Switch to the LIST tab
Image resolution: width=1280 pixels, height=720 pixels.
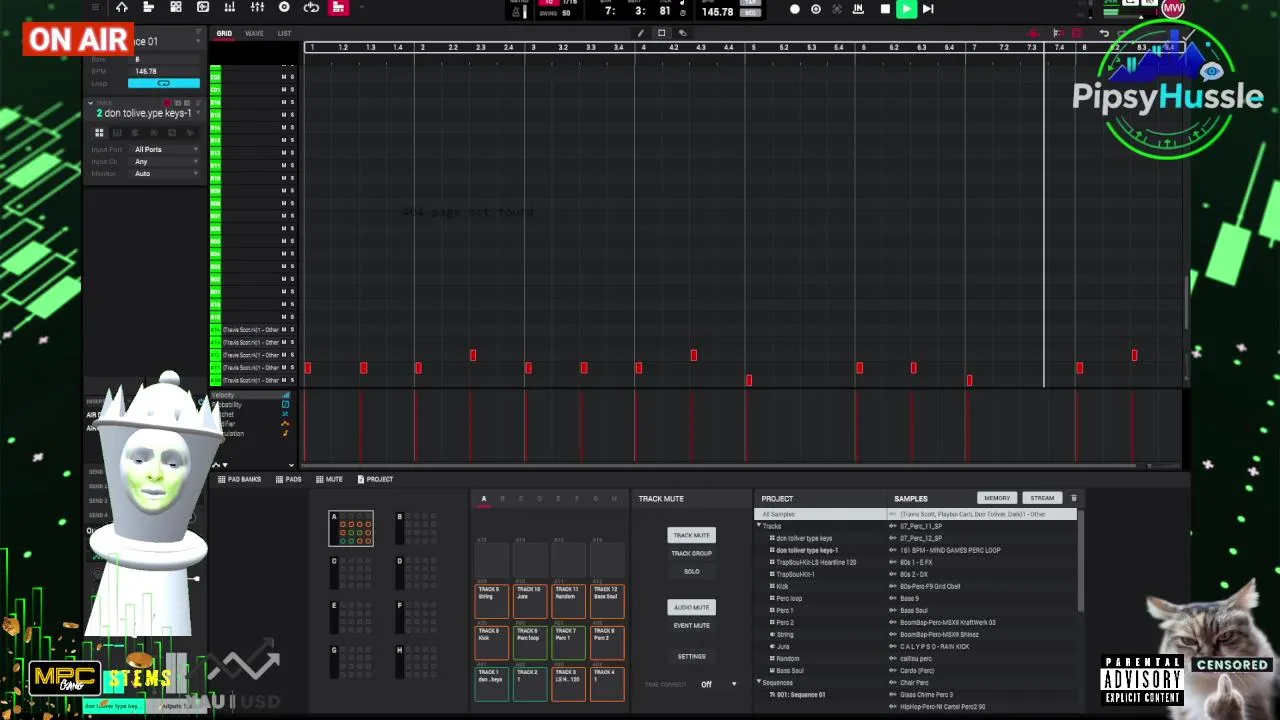284,33
